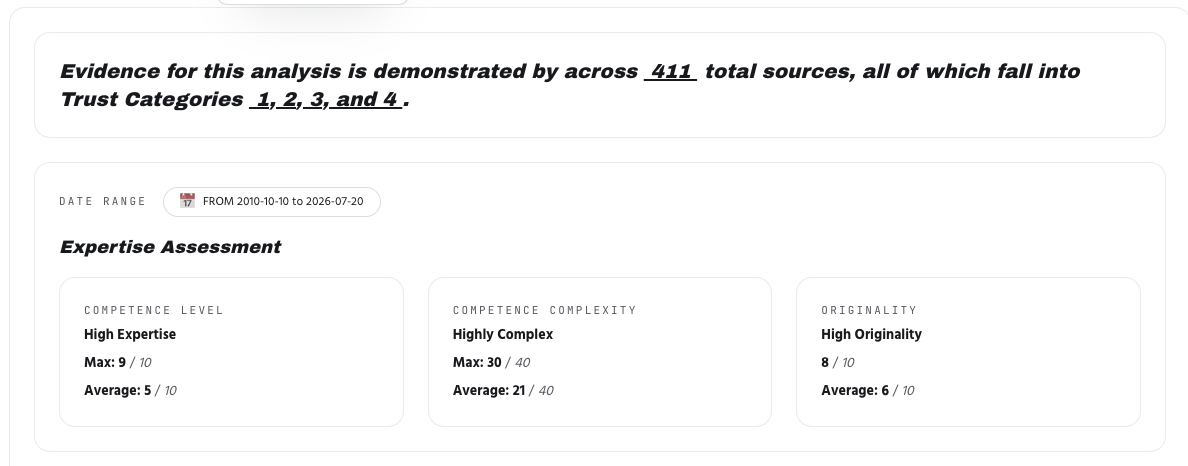Select the Competence Complexity card
This screenshot has height=466, width=1188.
(x=599, y=352)
